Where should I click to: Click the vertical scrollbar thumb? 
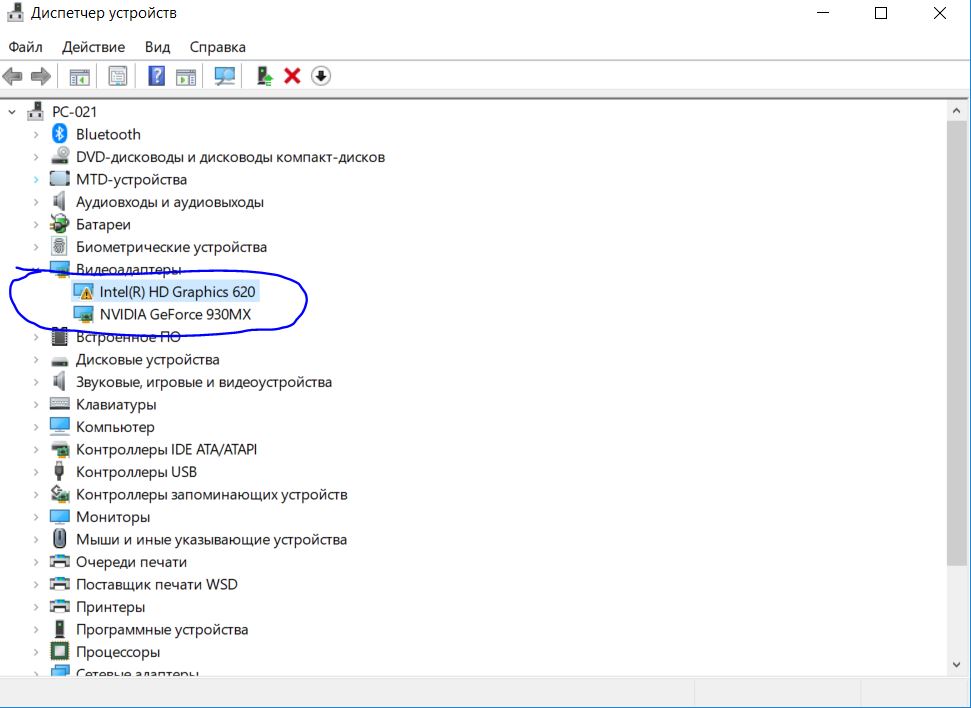956,343
